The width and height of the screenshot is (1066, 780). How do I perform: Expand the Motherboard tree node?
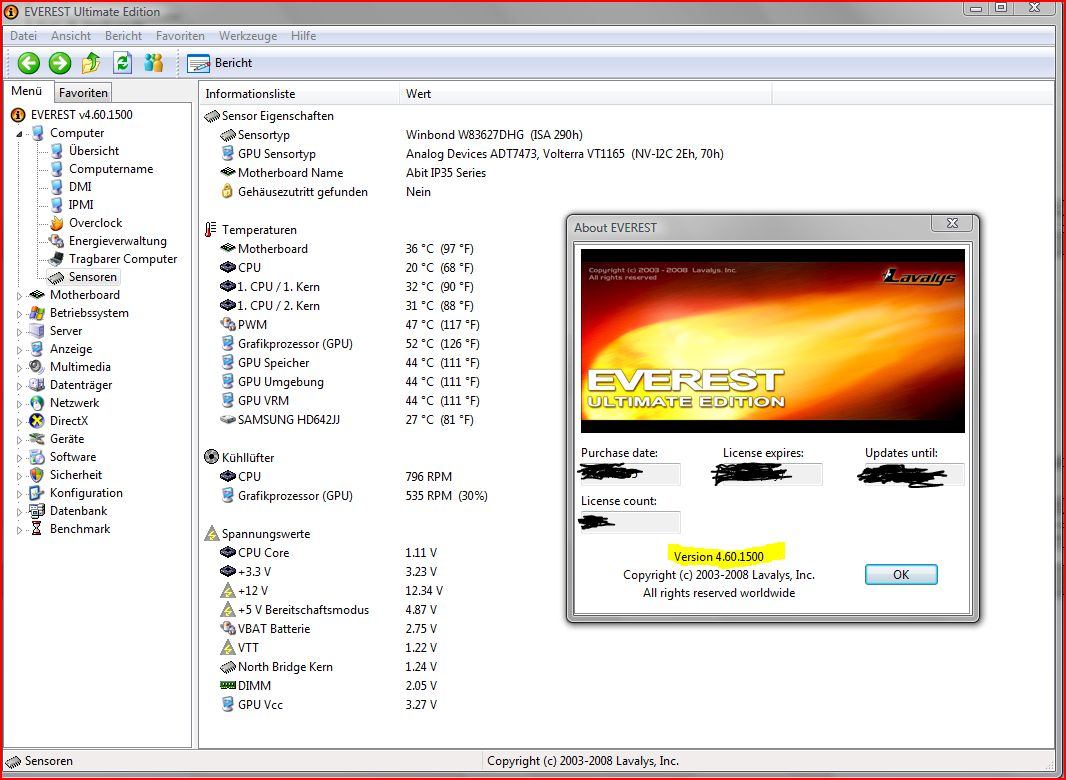(x=19, y=296)
